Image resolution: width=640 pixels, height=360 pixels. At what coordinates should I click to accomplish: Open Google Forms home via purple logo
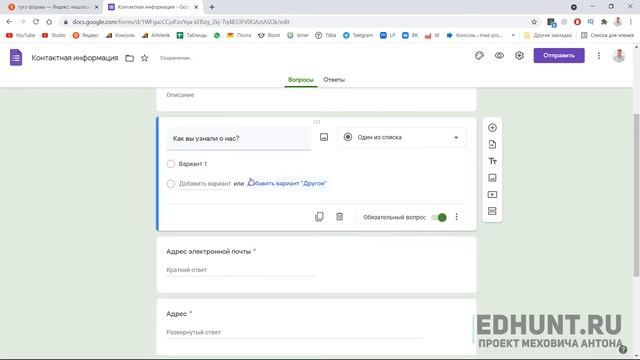[x=16, y=58]
